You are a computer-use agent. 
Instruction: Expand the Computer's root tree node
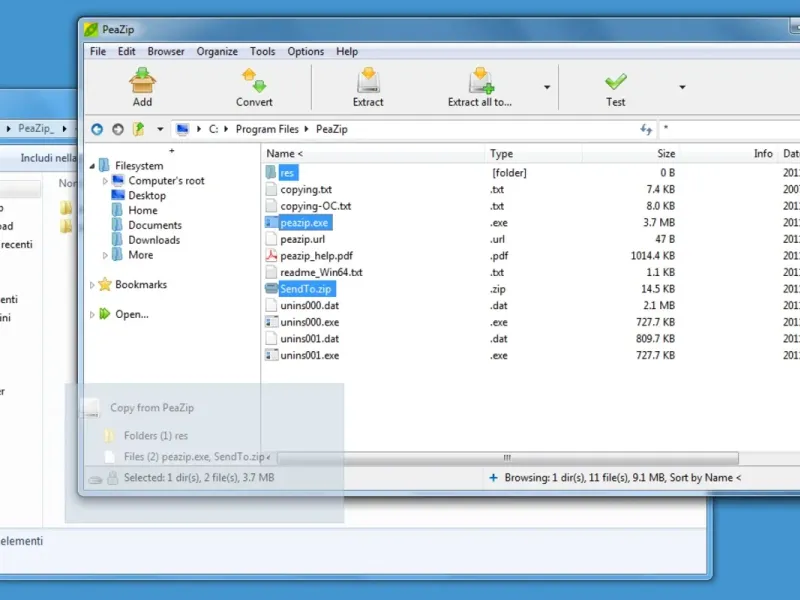pos(105,181)
